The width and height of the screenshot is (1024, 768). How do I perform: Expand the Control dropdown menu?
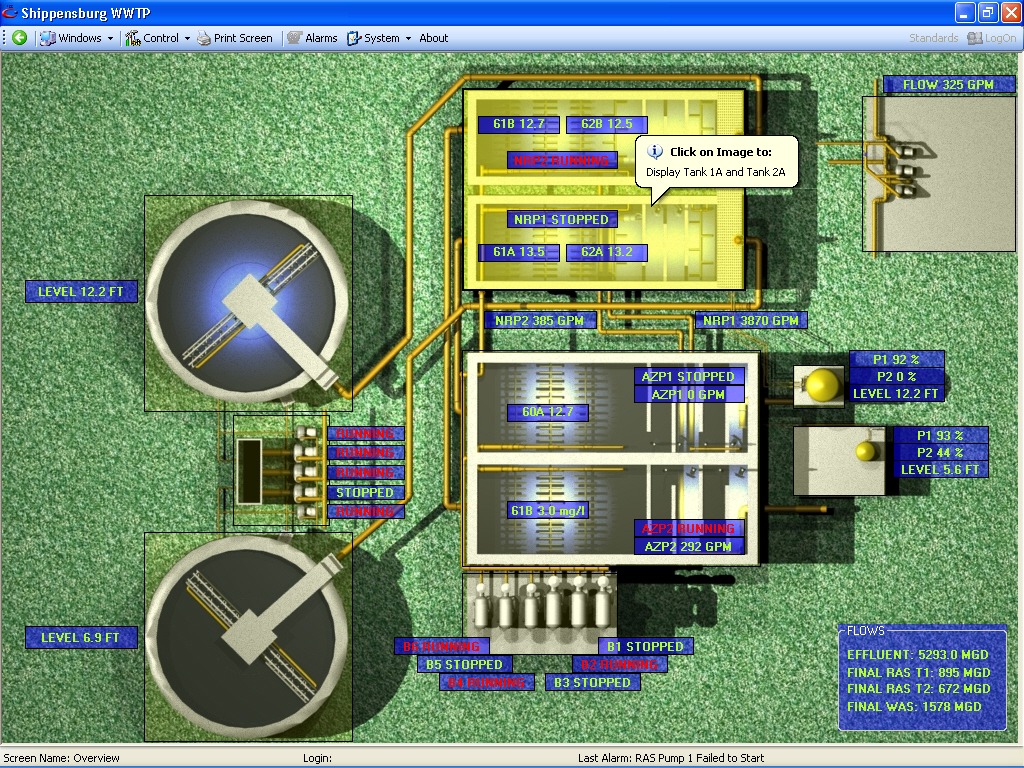(160, 38)
